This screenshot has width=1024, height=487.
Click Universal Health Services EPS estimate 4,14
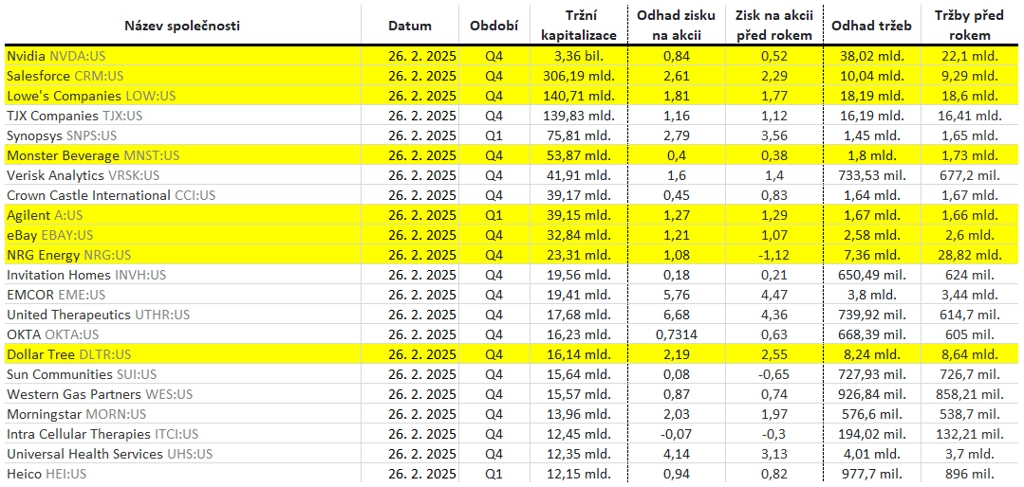(676, 454)
